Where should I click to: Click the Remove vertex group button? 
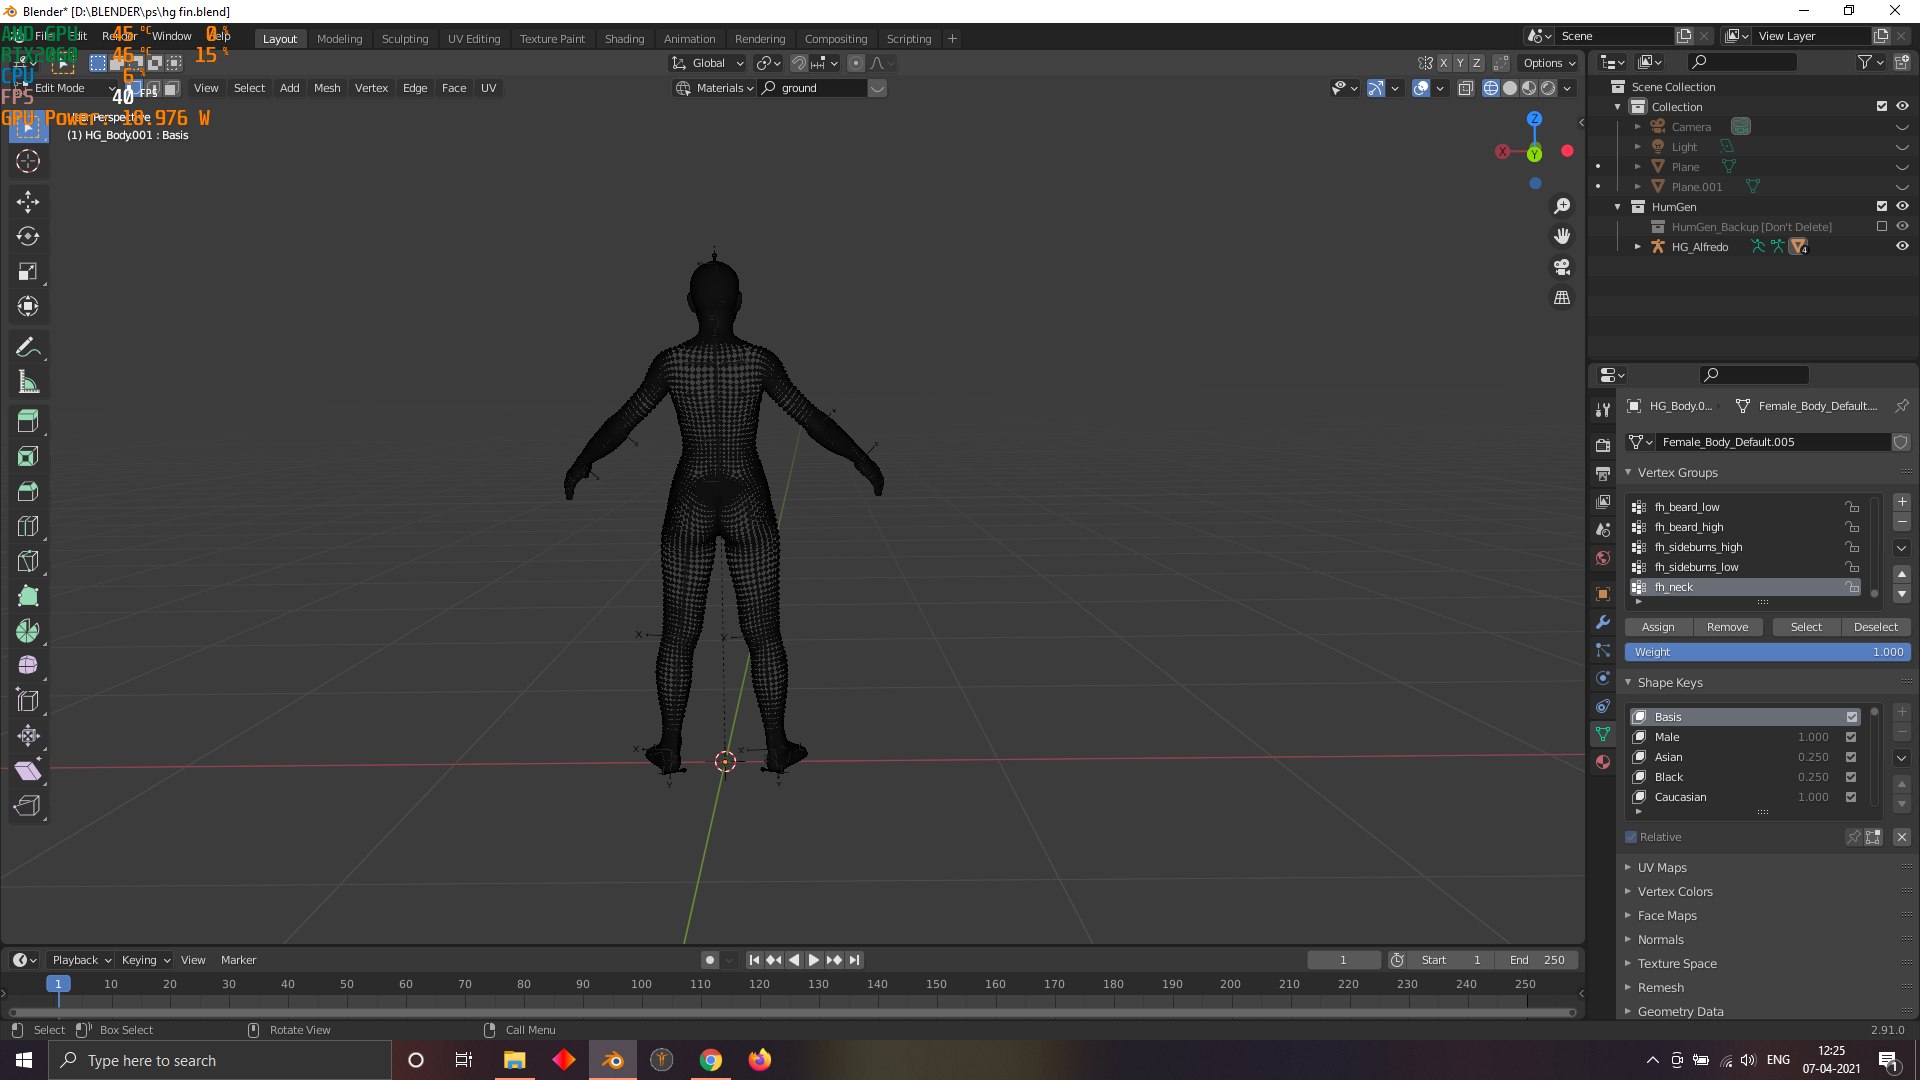pos(1727,627)
